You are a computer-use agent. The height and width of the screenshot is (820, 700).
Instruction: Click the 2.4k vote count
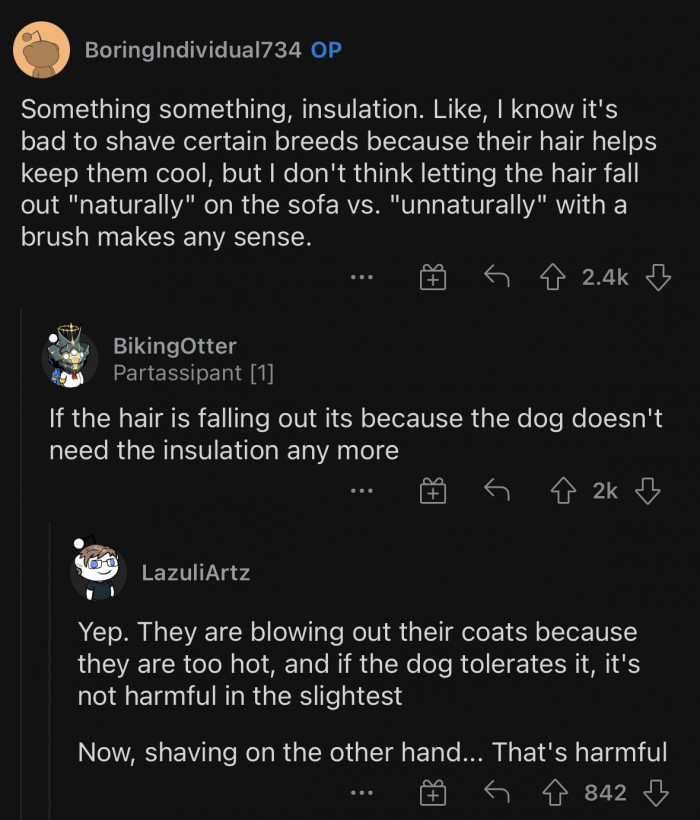pos(603,277)
